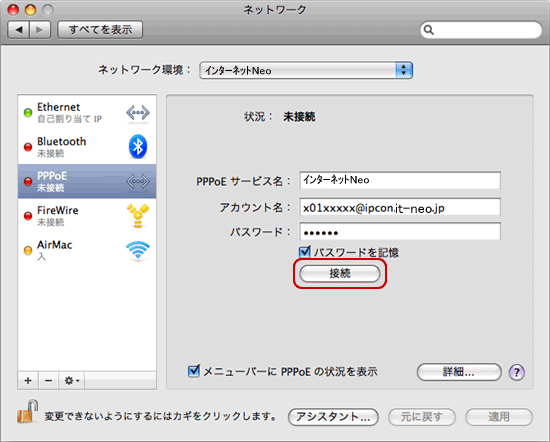This screenshot has width=550, height=442.
Task: Select the Bluetooth service row
Action: point(87,147)
